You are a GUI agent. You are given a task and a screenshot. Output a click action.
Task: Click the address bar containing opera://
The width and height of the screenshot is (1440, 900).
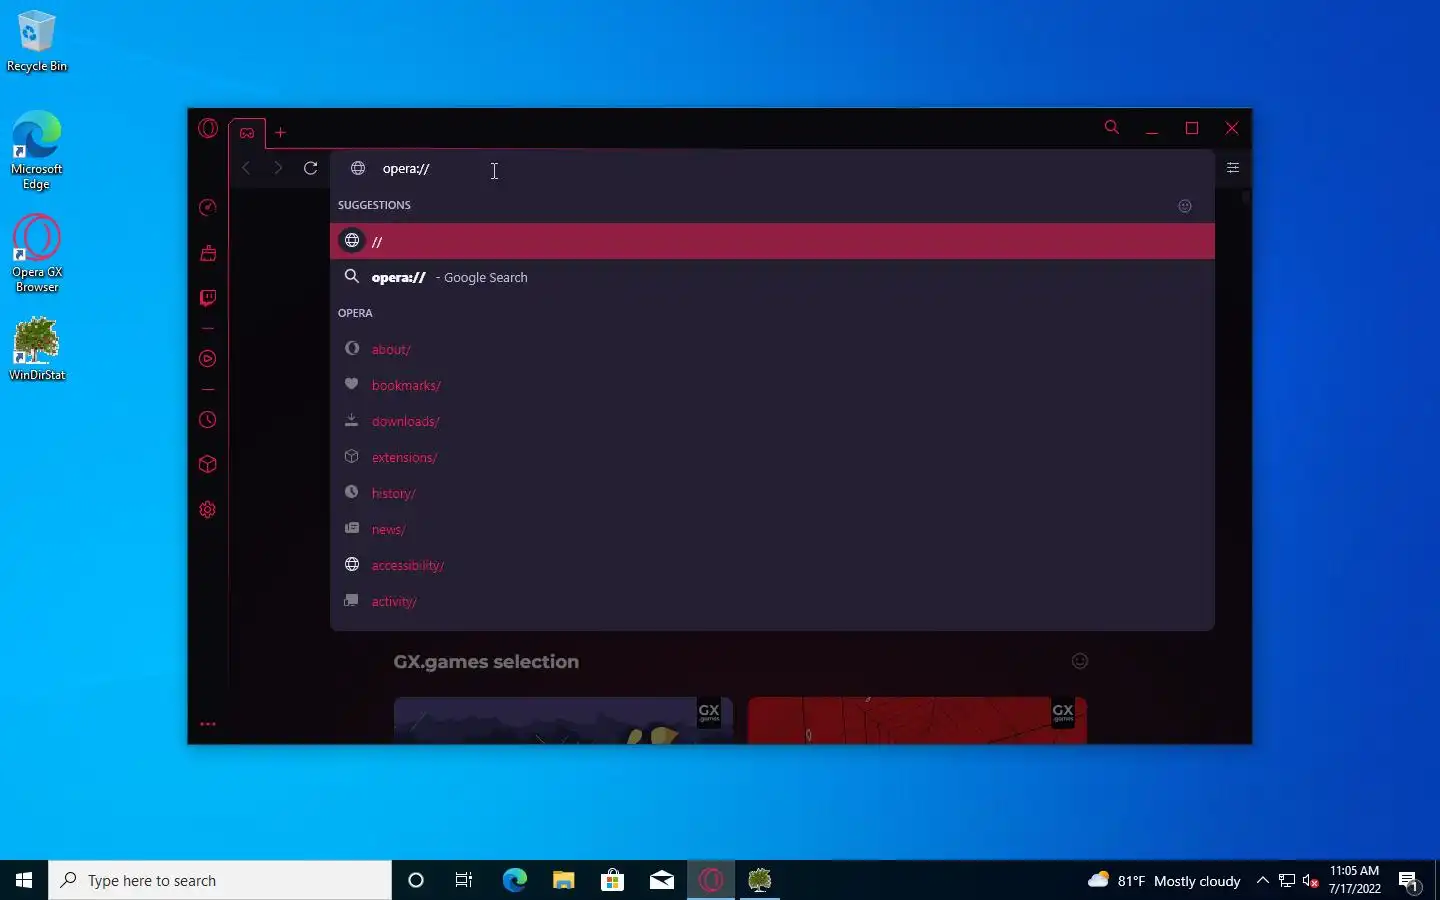click(x=772, y=168)
